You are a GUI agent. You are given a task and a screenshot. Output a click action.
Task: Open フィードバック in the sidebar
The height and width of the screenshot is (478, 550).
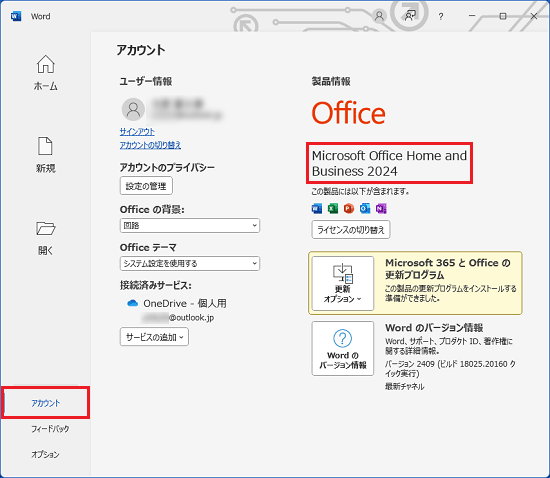50,429
